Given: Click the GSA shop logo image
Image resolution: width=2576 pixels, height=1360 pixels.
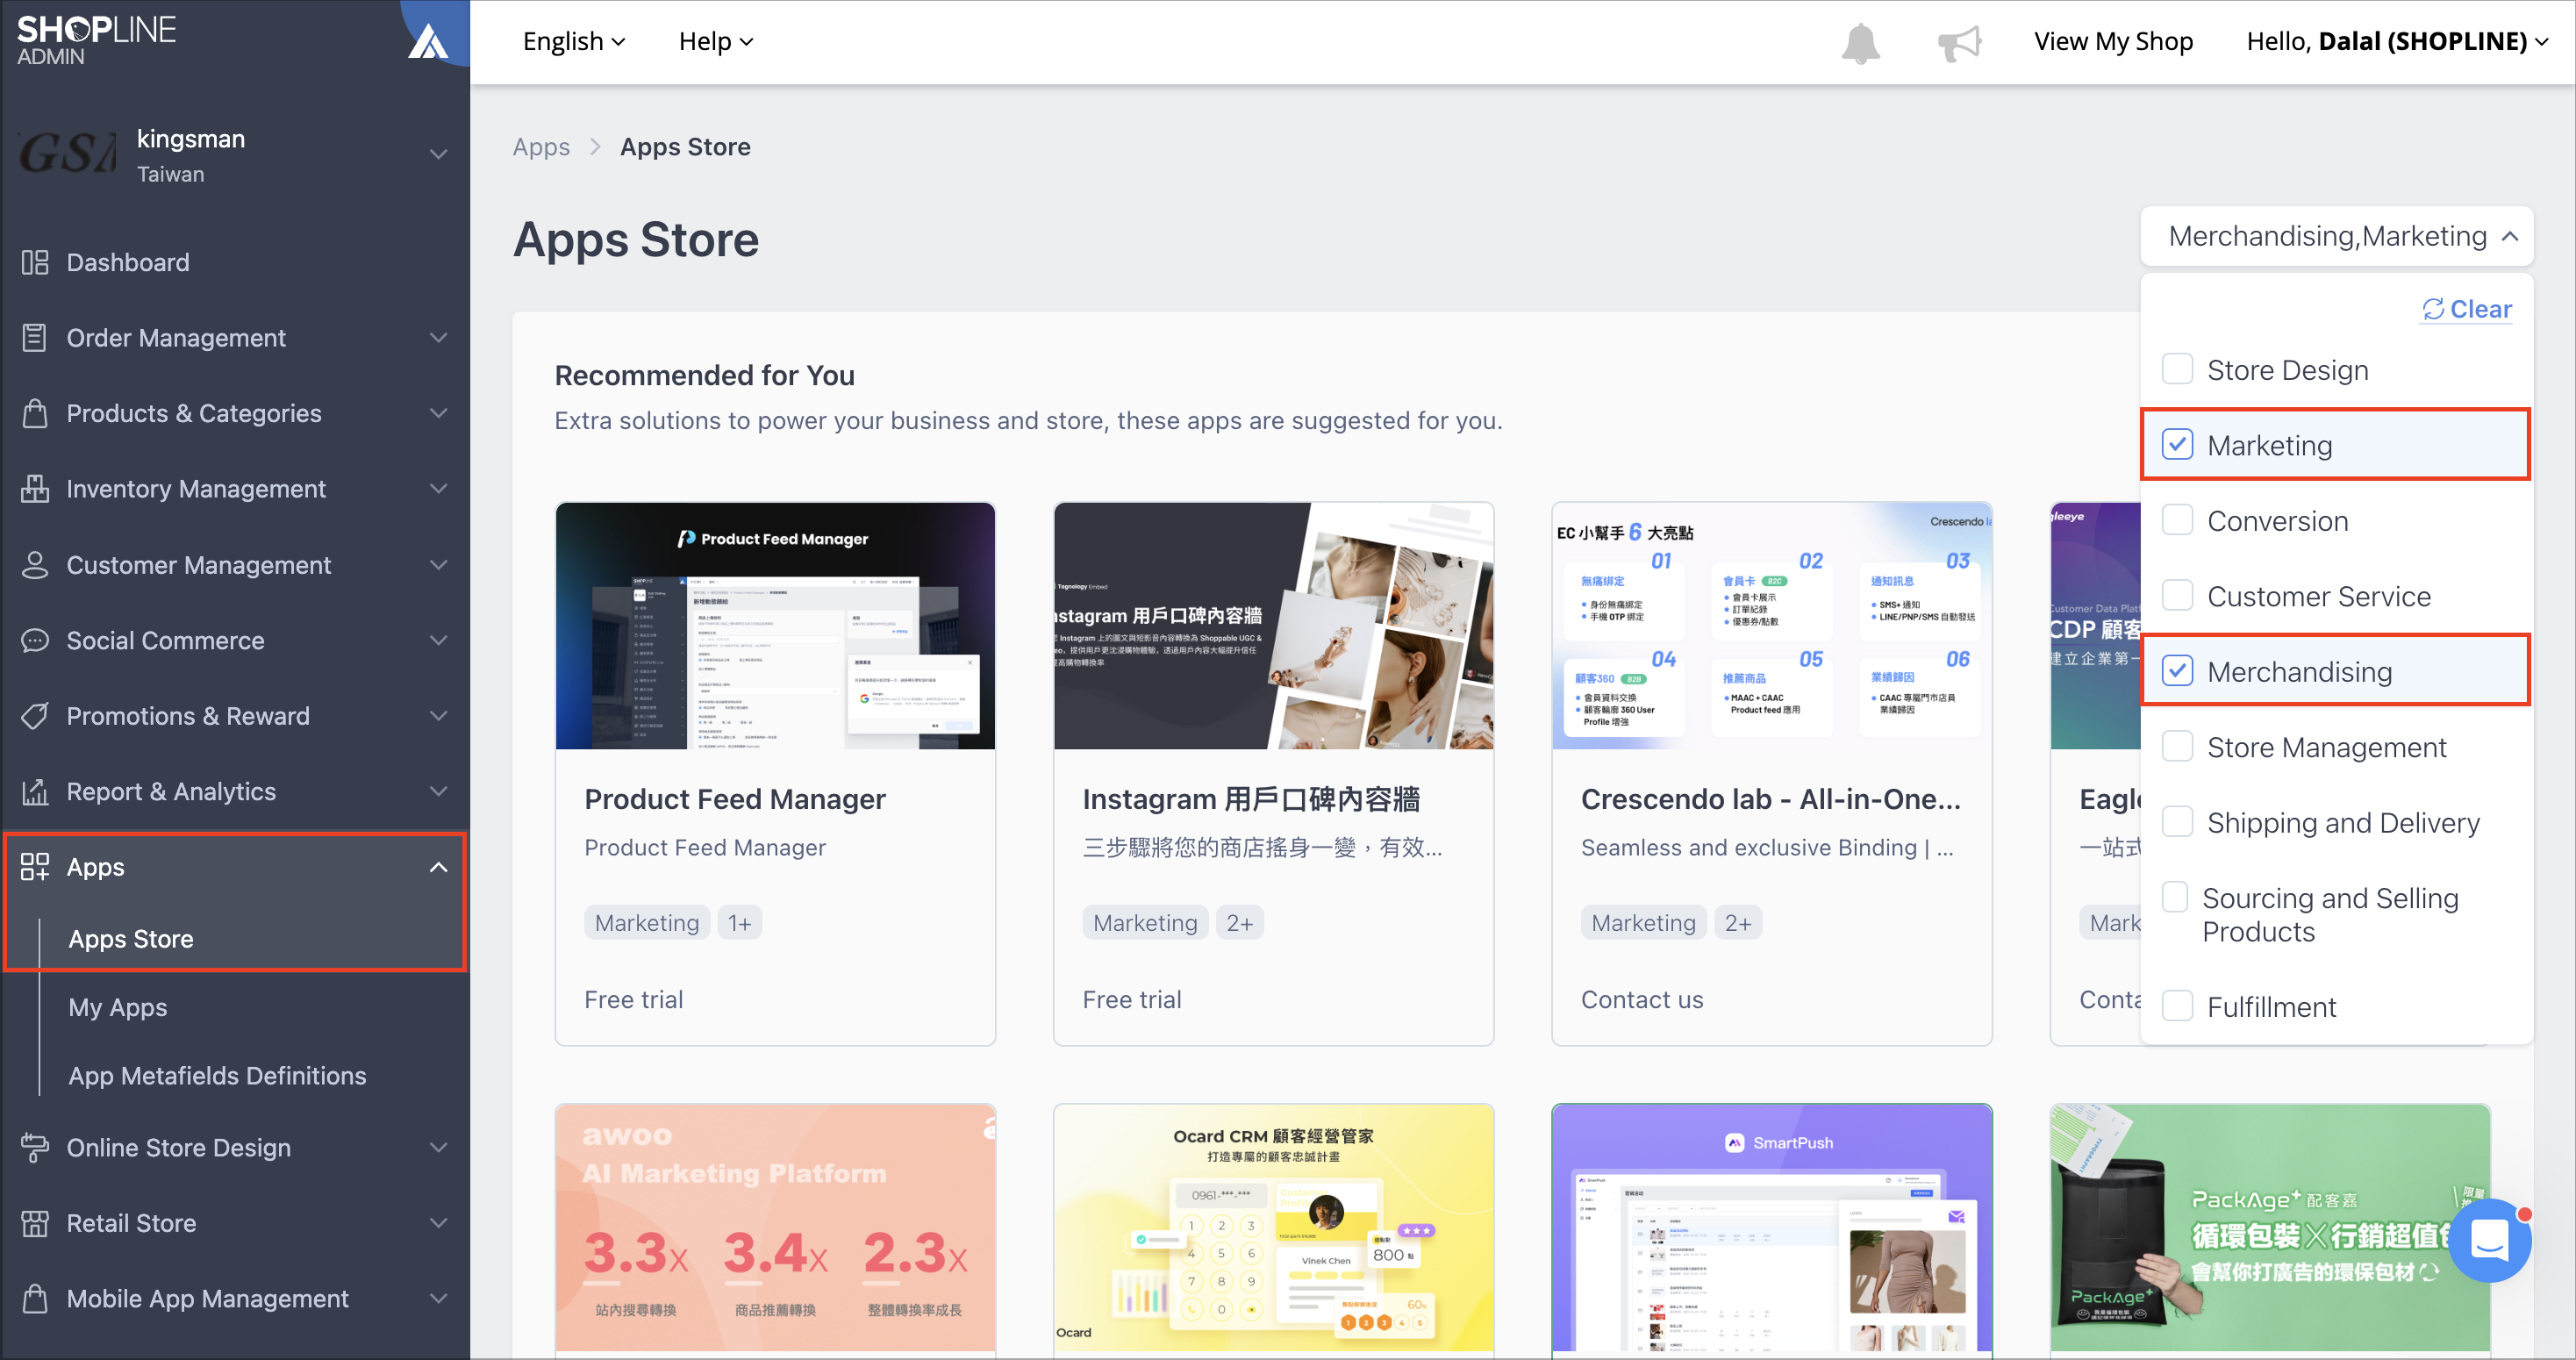Looking at the screenshot, I should click(x=66, y=154).
